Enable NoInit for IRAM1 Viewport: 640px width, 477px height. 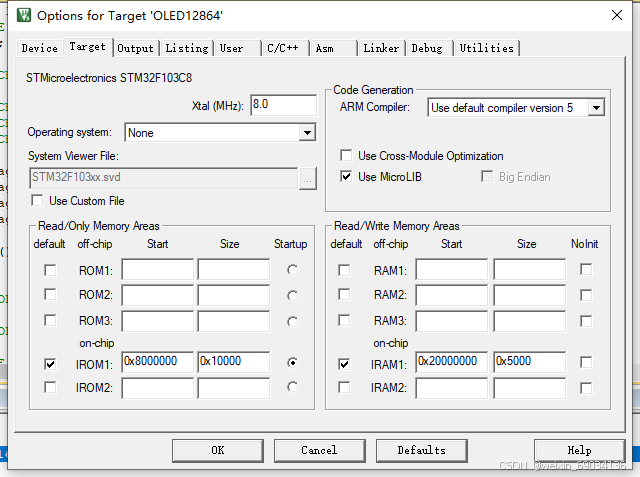[x=586, y=362]
